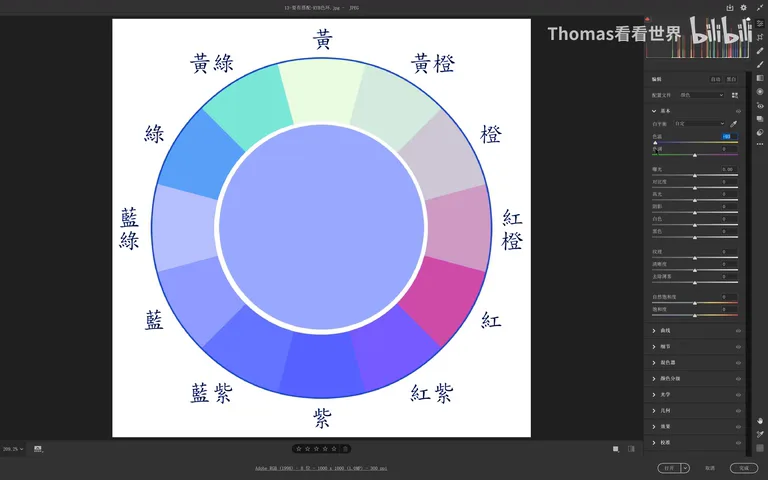Select the Adjustment Brush tool icon
768x480 pixels.
click(x=760, y=64)
